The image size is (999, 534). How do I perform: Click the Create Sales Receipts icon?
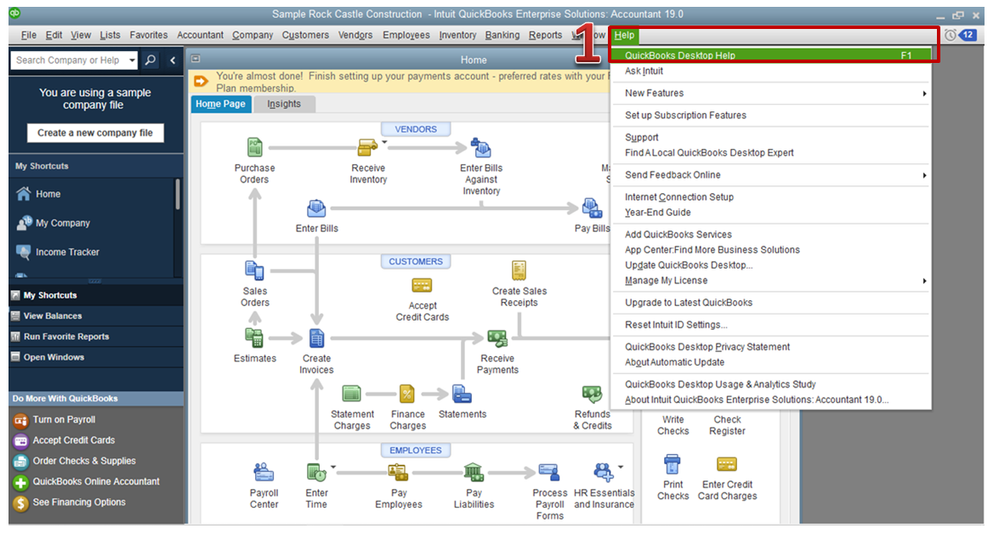pyautogui.click(x=519, y=271)
